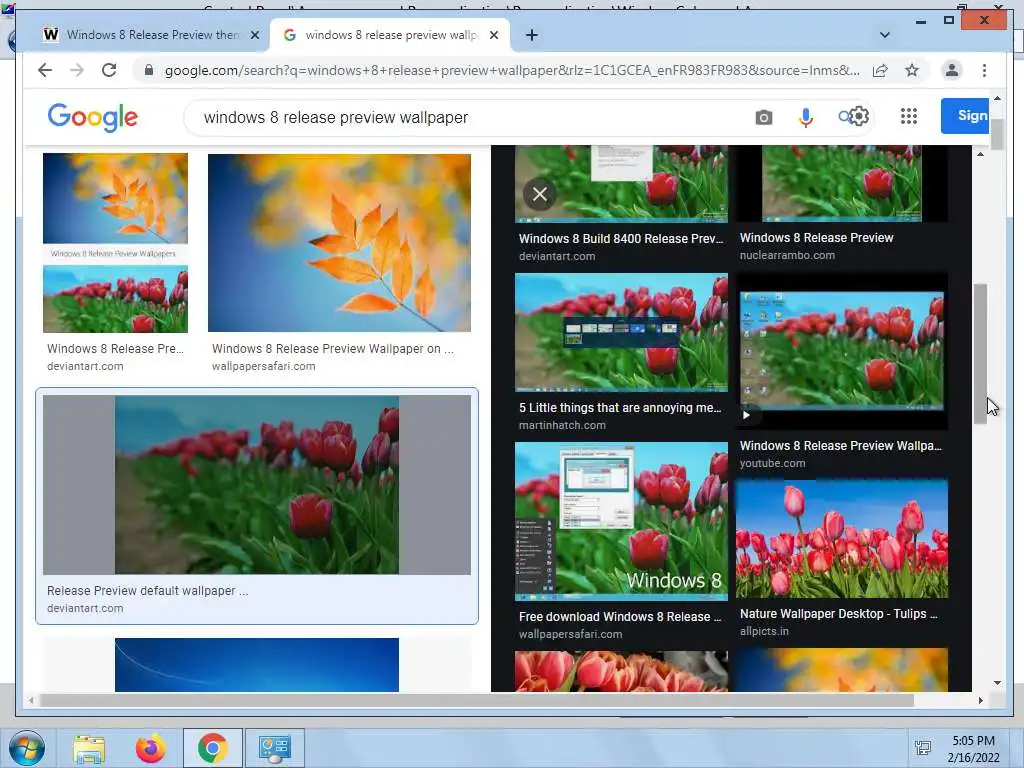Screen dimensions: 1024x768
Task: Close the image preview panel
Action: point(539,194)
